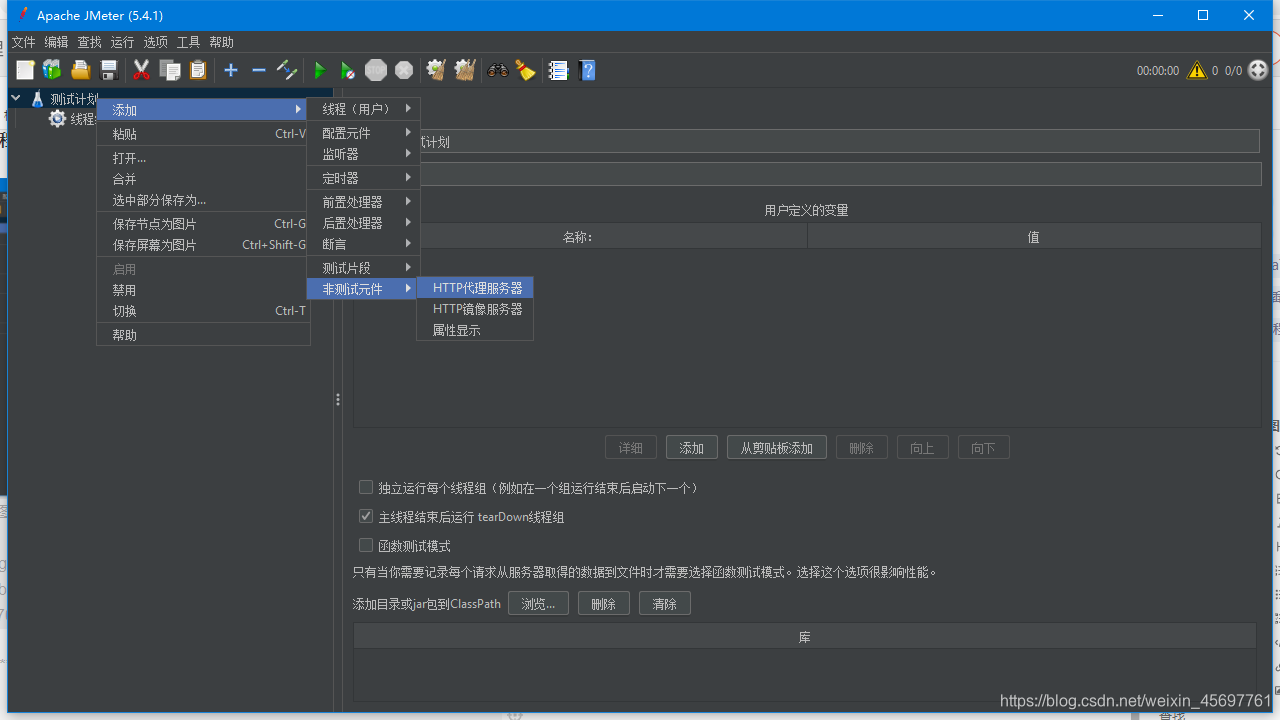Viewport: 1280px width, 720px height.
Task: Expand the 断言 submenu
Action: click(x=364, y=244)
